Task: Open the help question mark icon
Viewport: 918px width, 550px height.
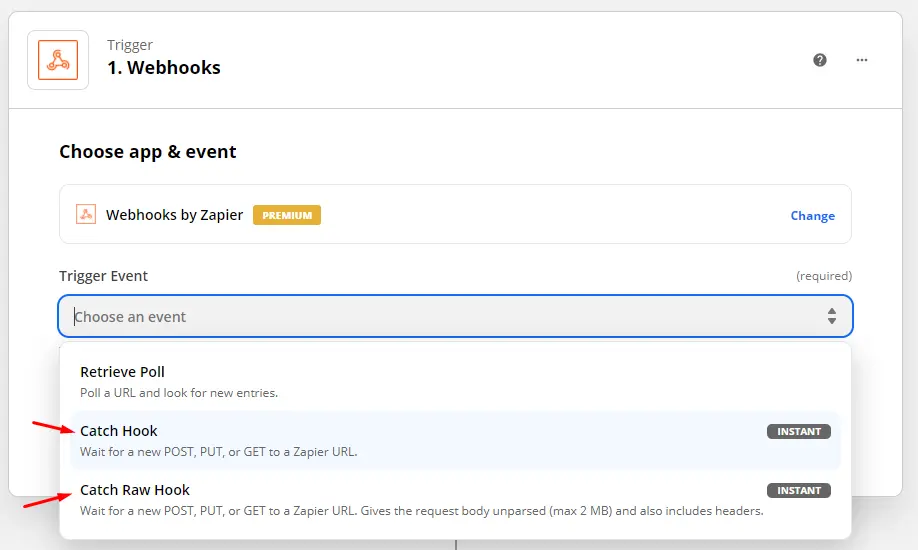Action: pos(820,60)
